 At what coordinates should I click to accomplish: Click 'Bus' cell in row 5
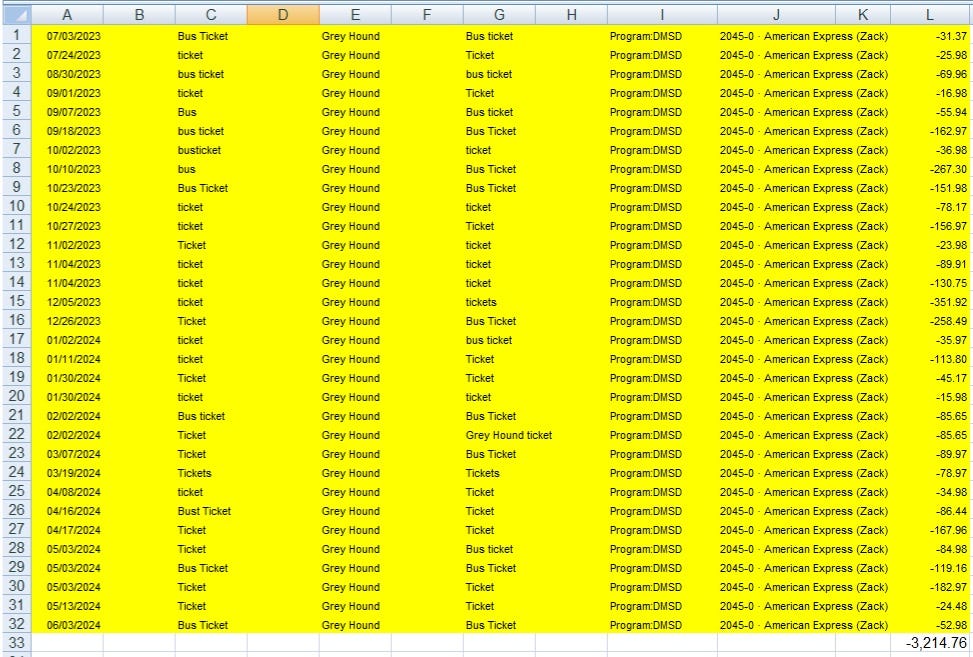click(211, 112)
